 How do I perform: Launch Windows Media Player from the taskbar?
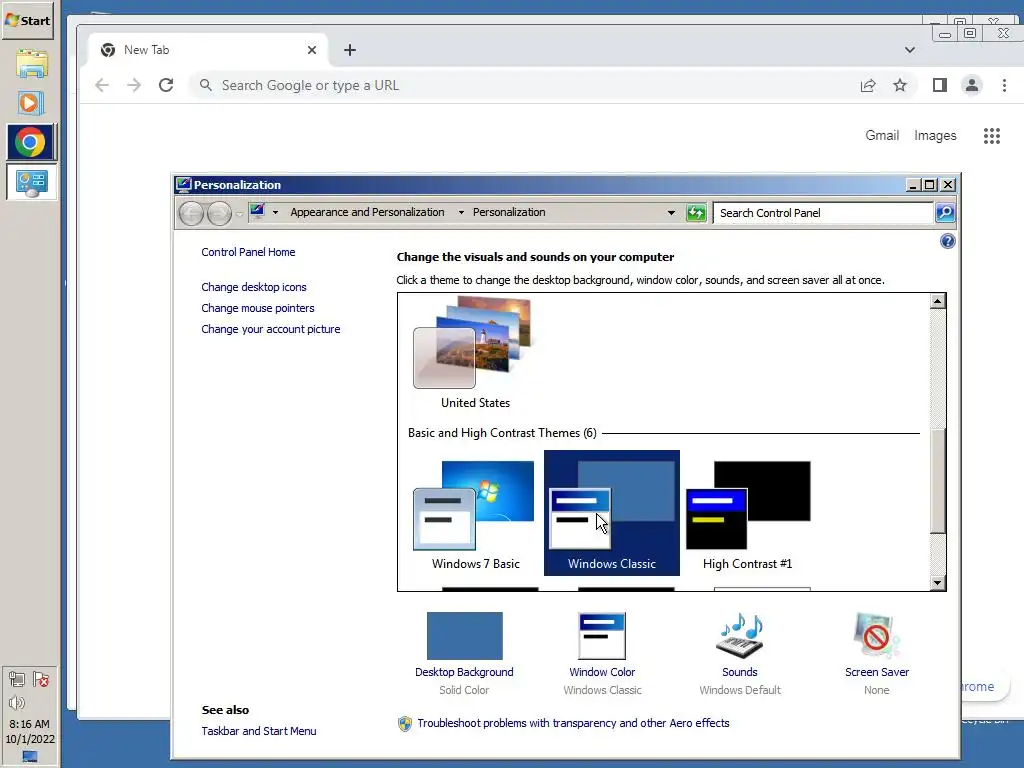point(31,103)
